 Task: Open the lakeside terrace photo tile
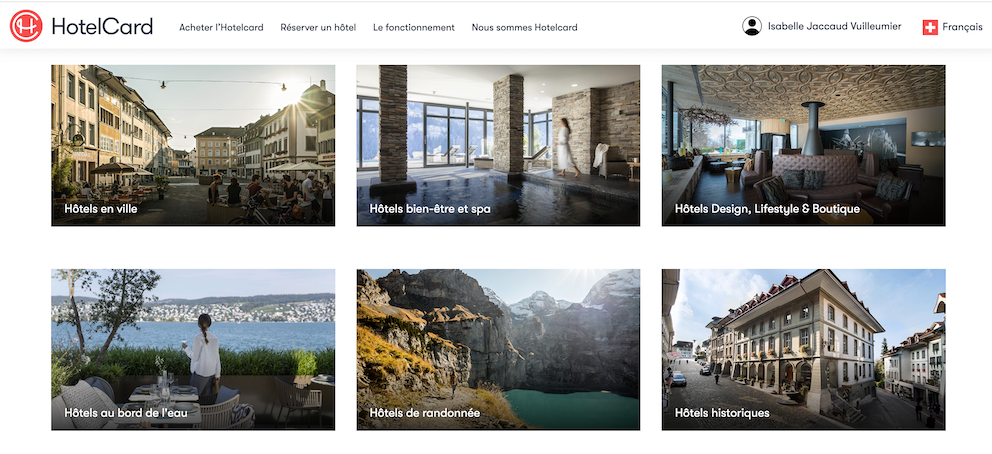(x=193, y=335)
